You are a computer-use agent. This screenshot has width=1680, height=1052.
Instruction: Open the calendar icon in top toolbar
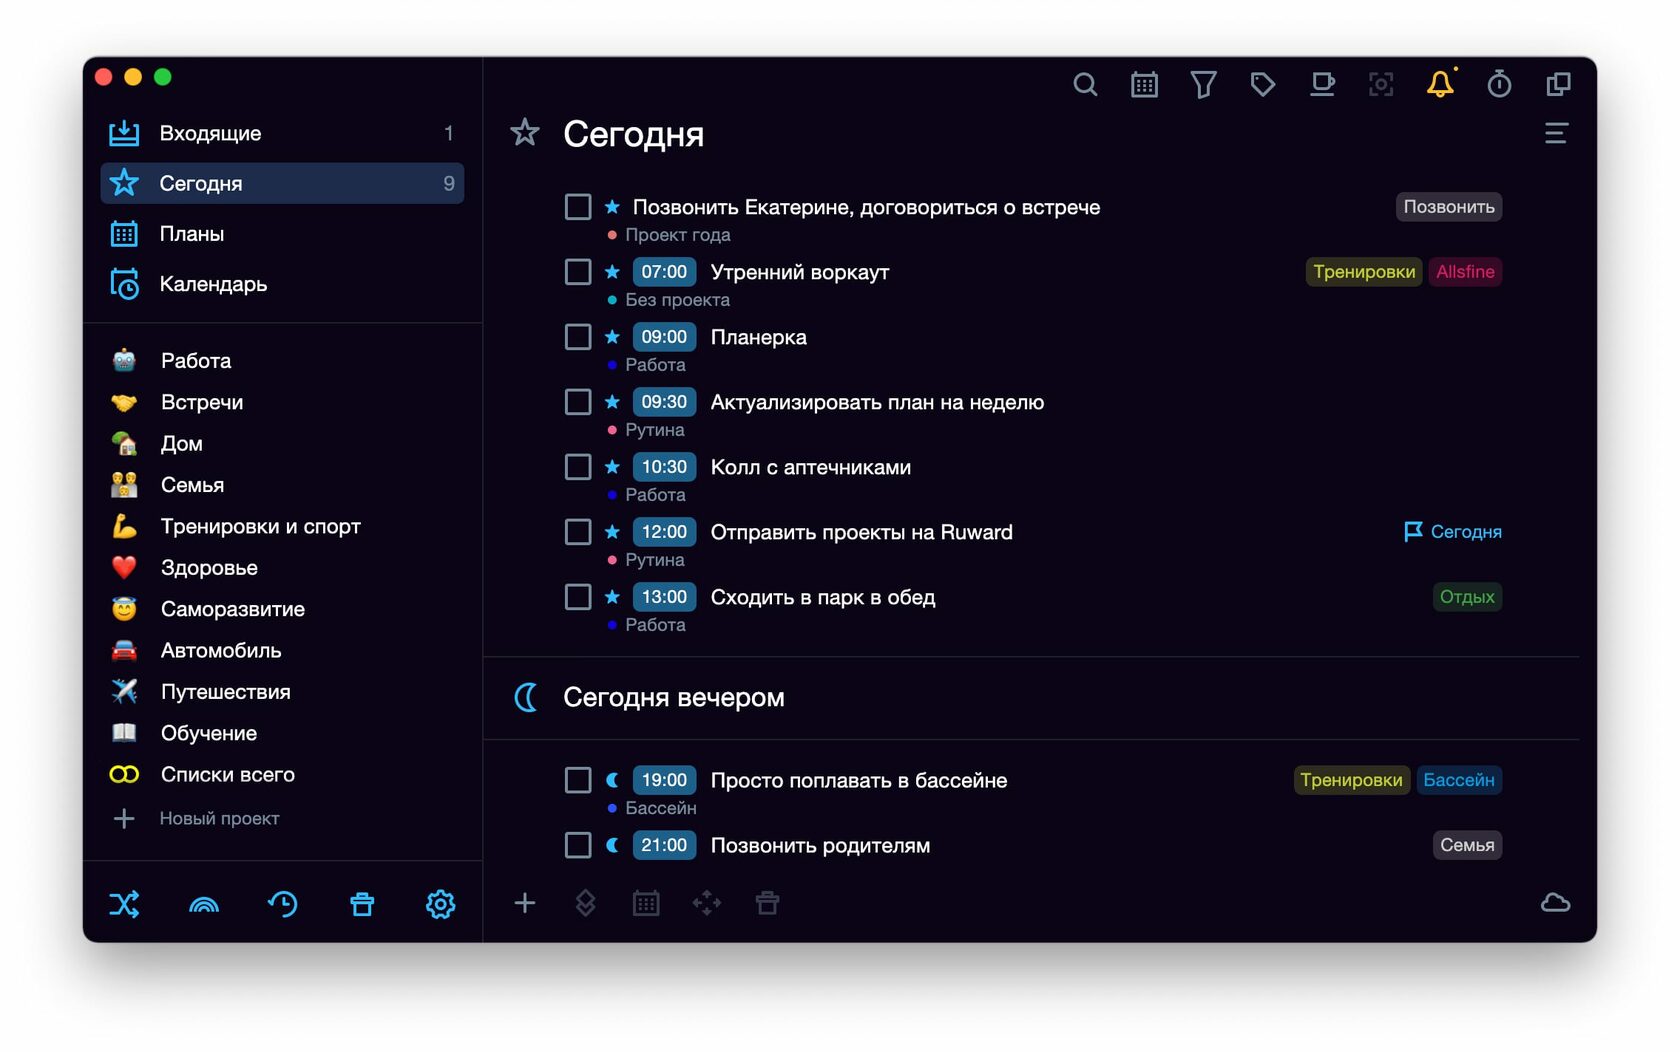(1144, 85)
